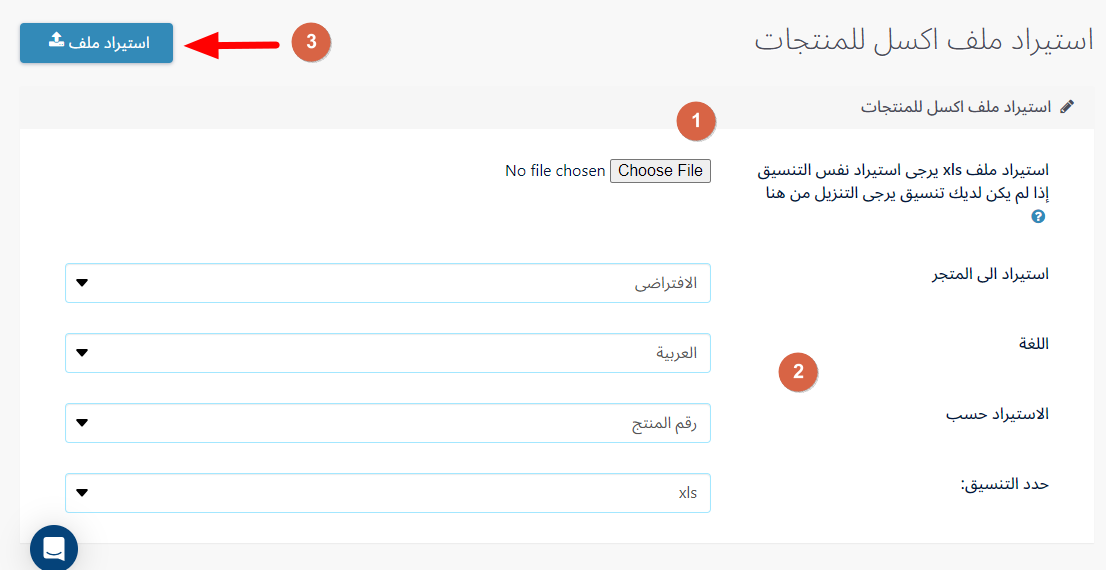The height and width of the screenshot is (570, 1106).
Task: Click the blue help question mark icon
Action: point(1038,217)
